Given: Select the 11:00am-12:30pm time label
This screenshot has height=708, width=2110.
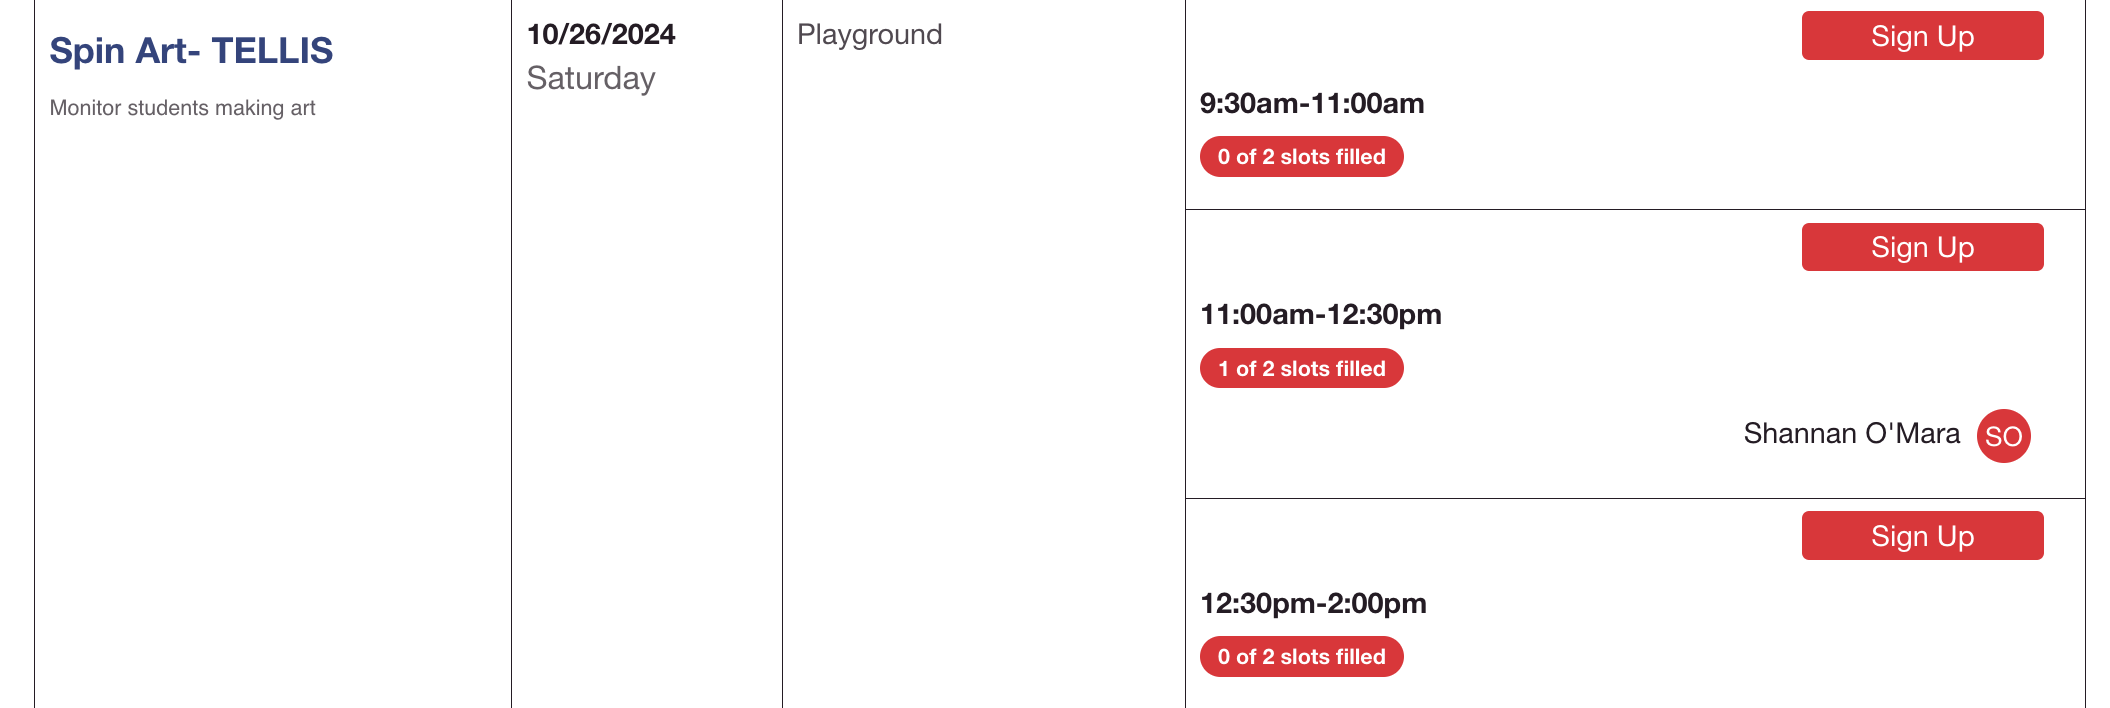Looking at the screenshot, I should pyautogui.click(x=1320, y=315).
